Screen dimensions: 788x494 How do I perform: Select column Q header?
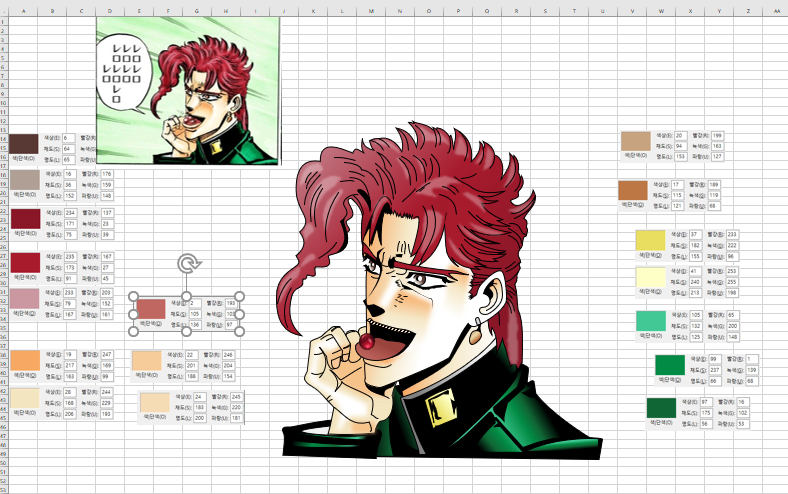[x=487, y=11]
